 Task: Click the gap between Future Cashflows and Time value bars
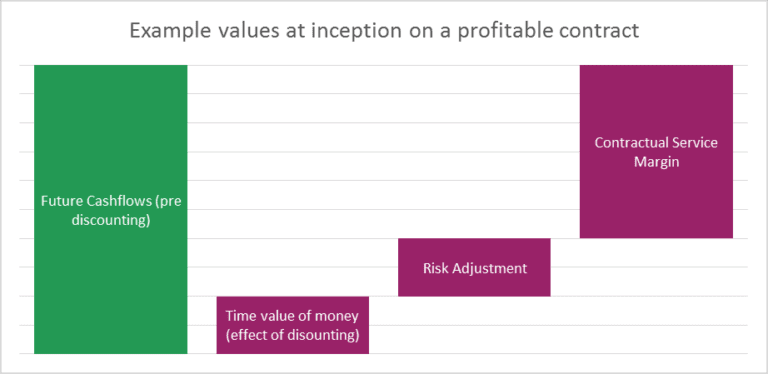[202, 210]
